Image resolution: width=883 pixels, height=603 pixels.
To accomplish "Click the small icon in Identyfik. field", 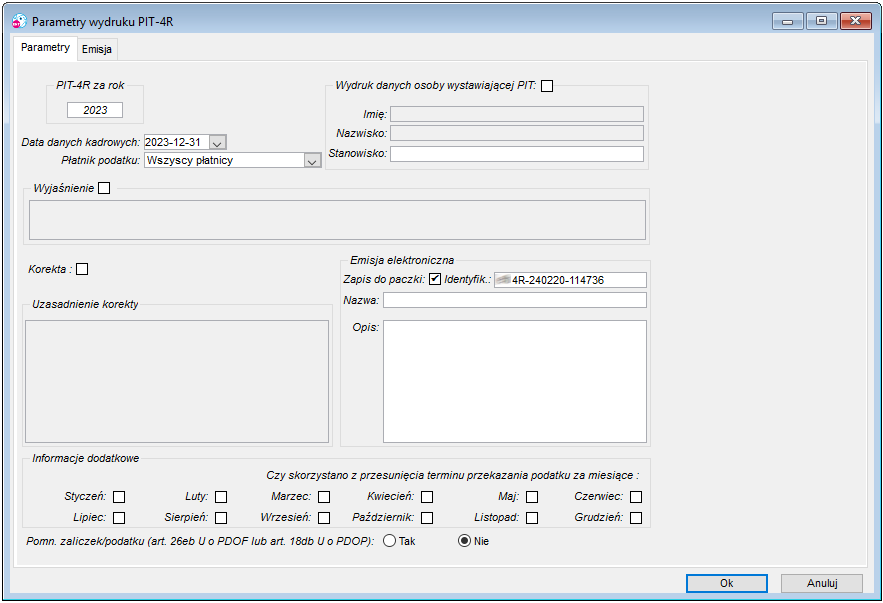I will click(x=503, y=280).
